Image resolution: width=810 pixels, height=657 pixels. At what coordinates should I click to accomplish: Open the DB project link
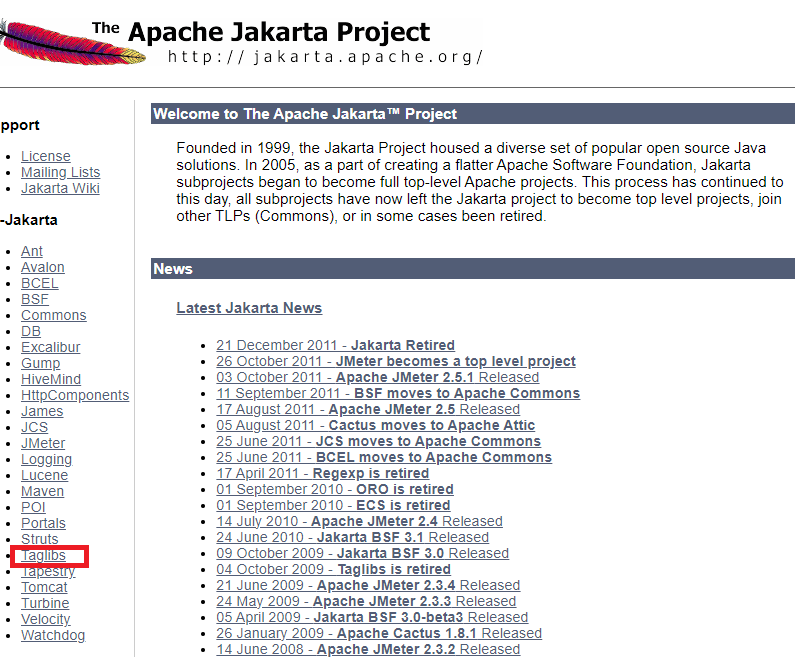pyautogui.click(x=31, y=331)
